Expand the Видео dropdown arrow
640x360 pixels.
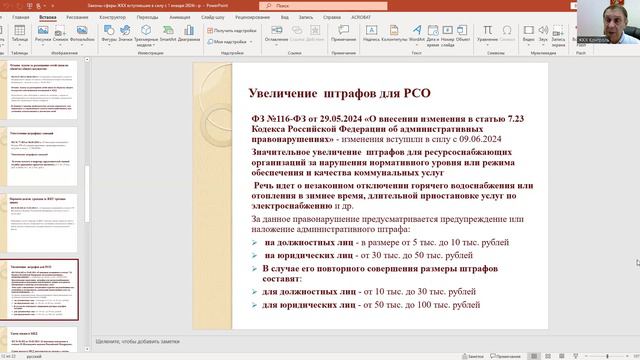[529, 45]
